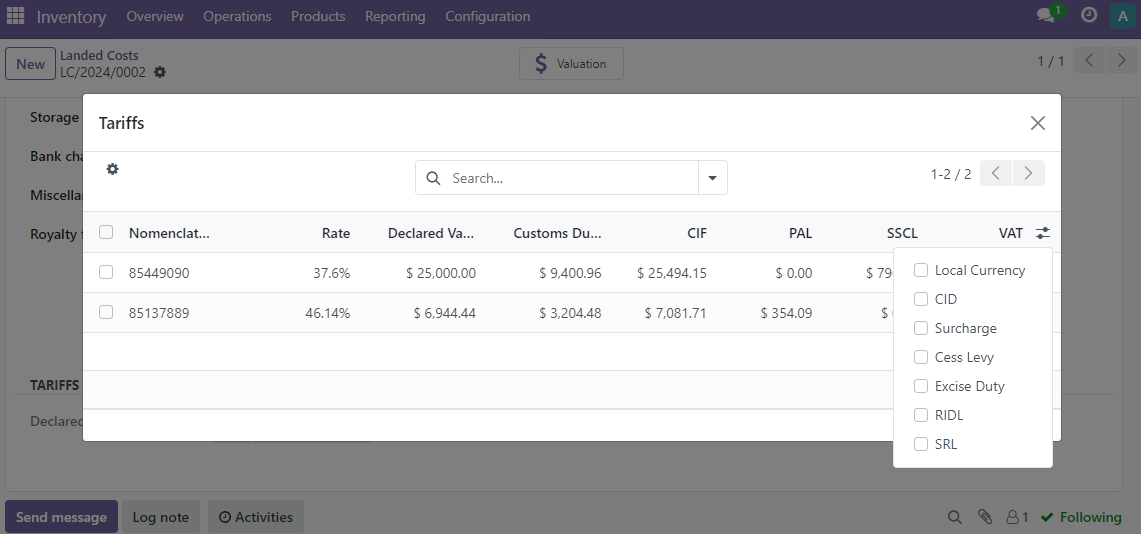
Task: Check the Cess Levy column option
Action: coord(921,357)
